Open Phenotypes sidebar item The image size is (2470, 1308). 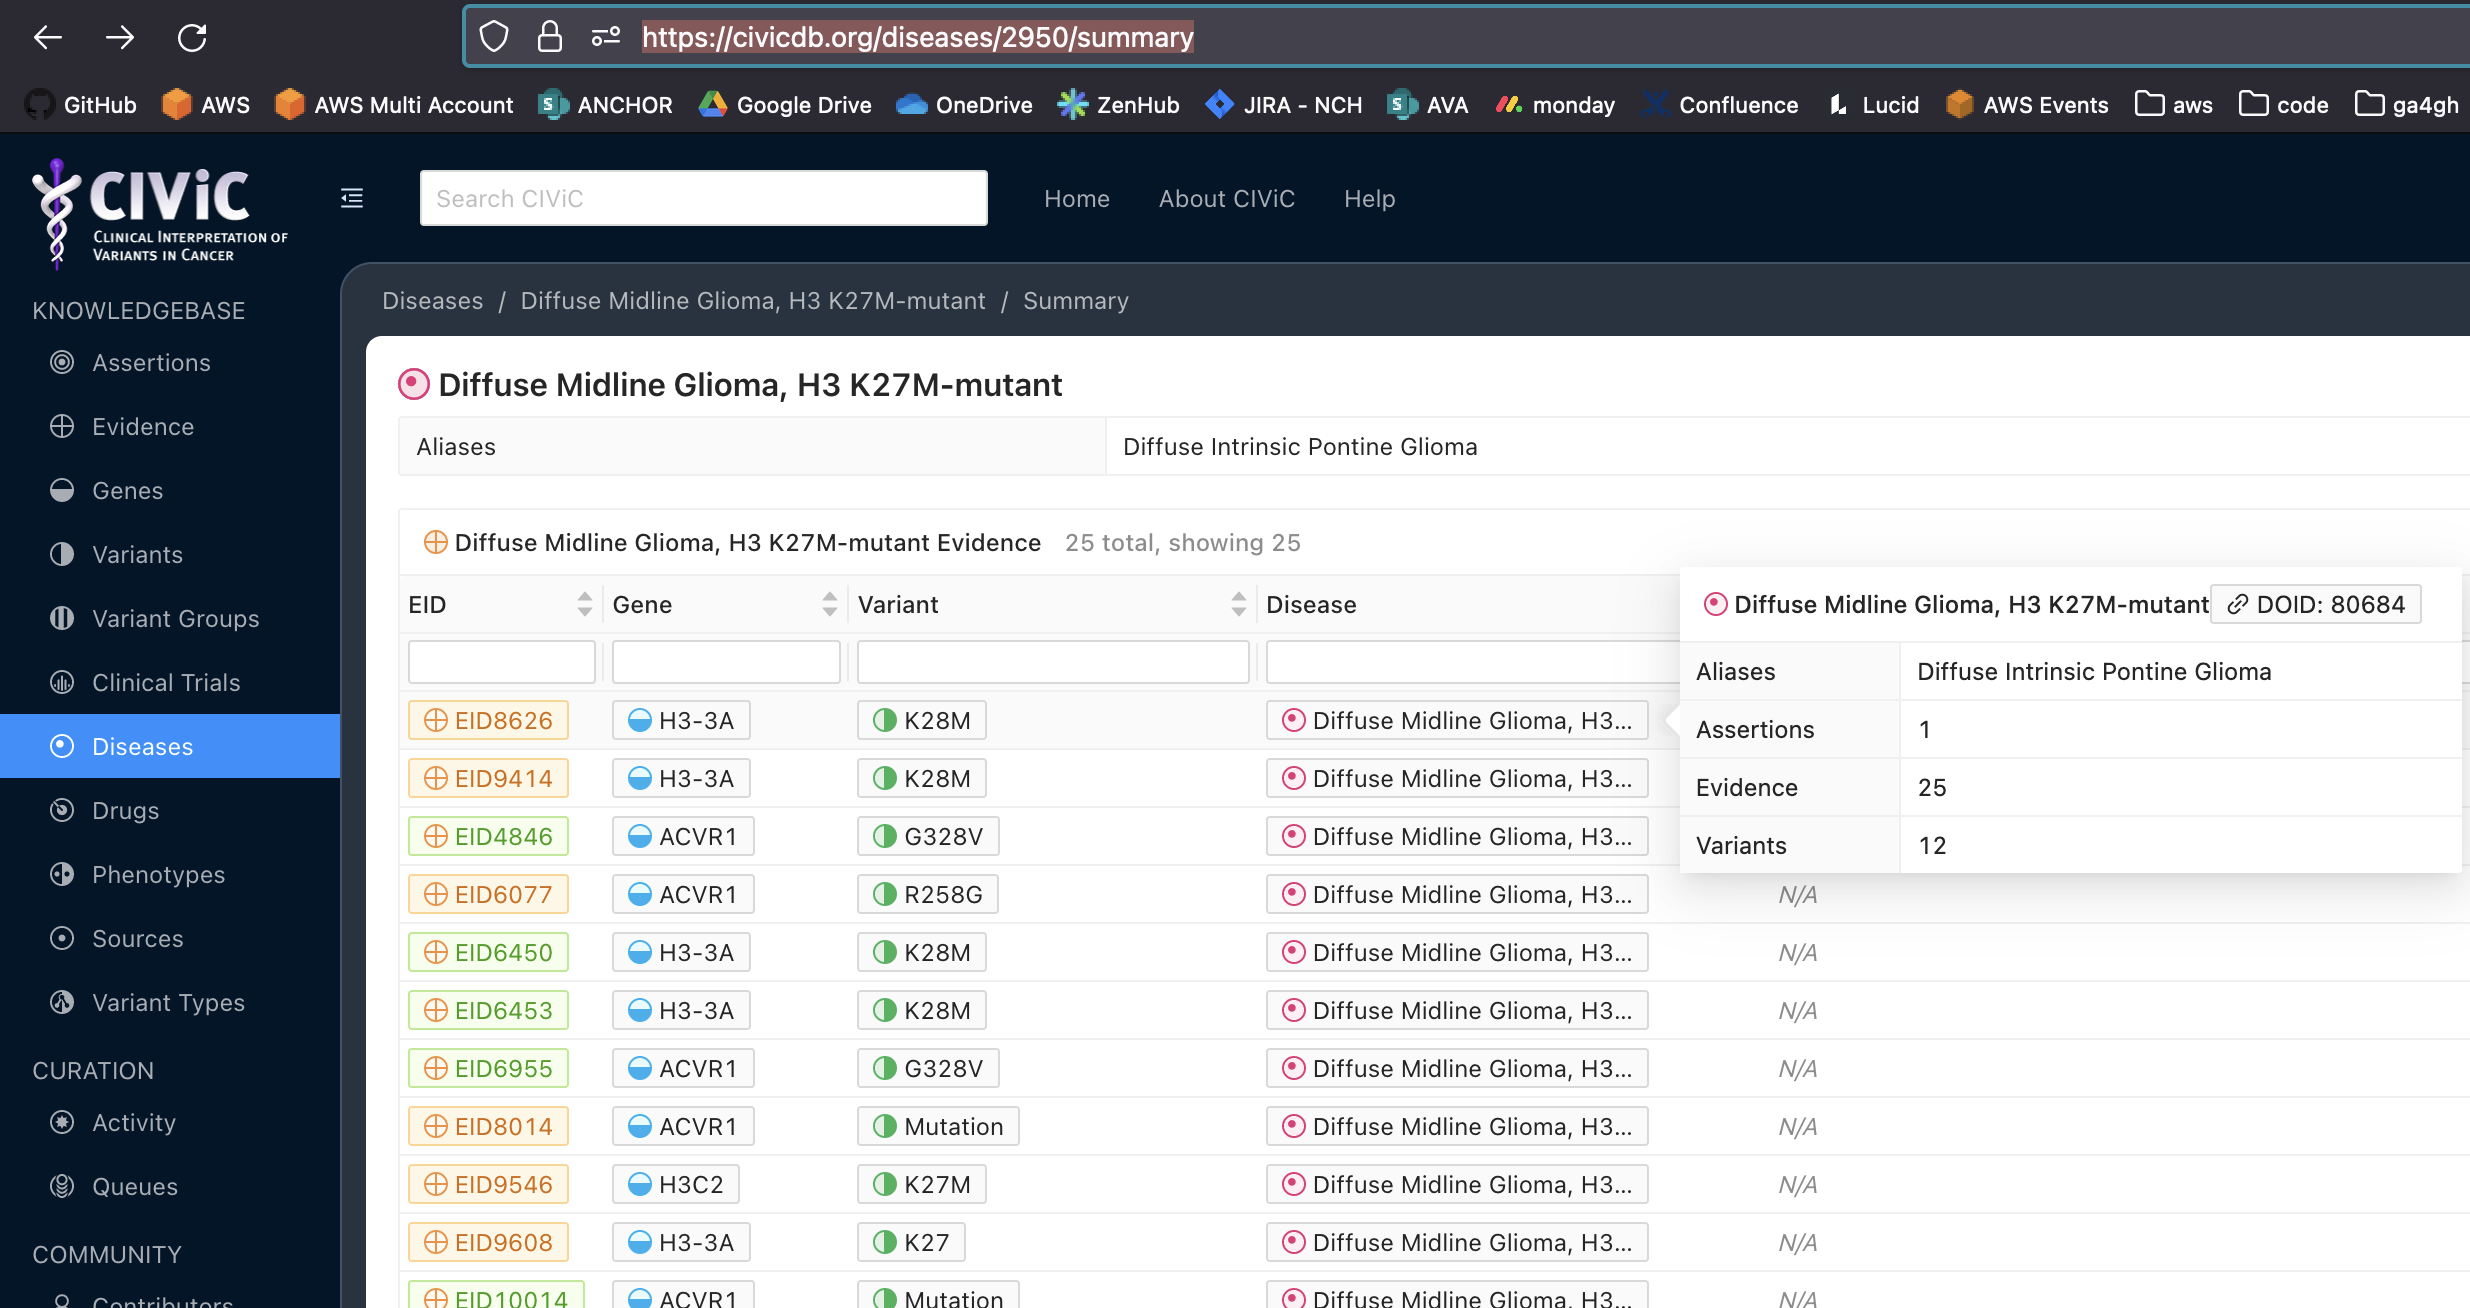pos(158,875)
